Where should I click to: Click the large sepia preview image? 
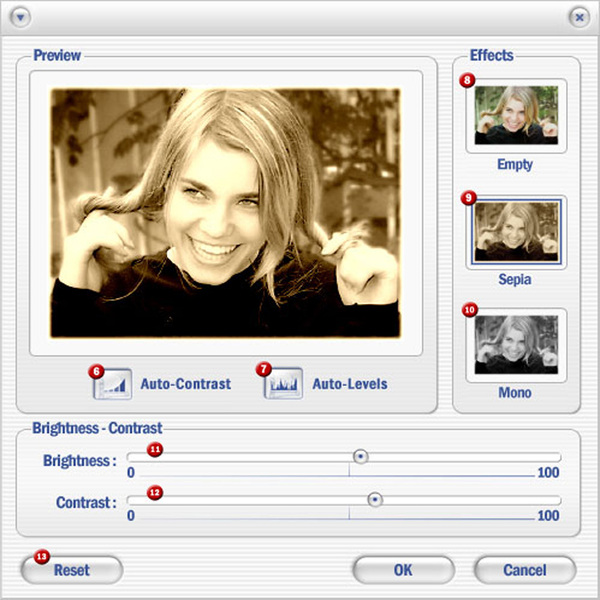coord(225,213)
